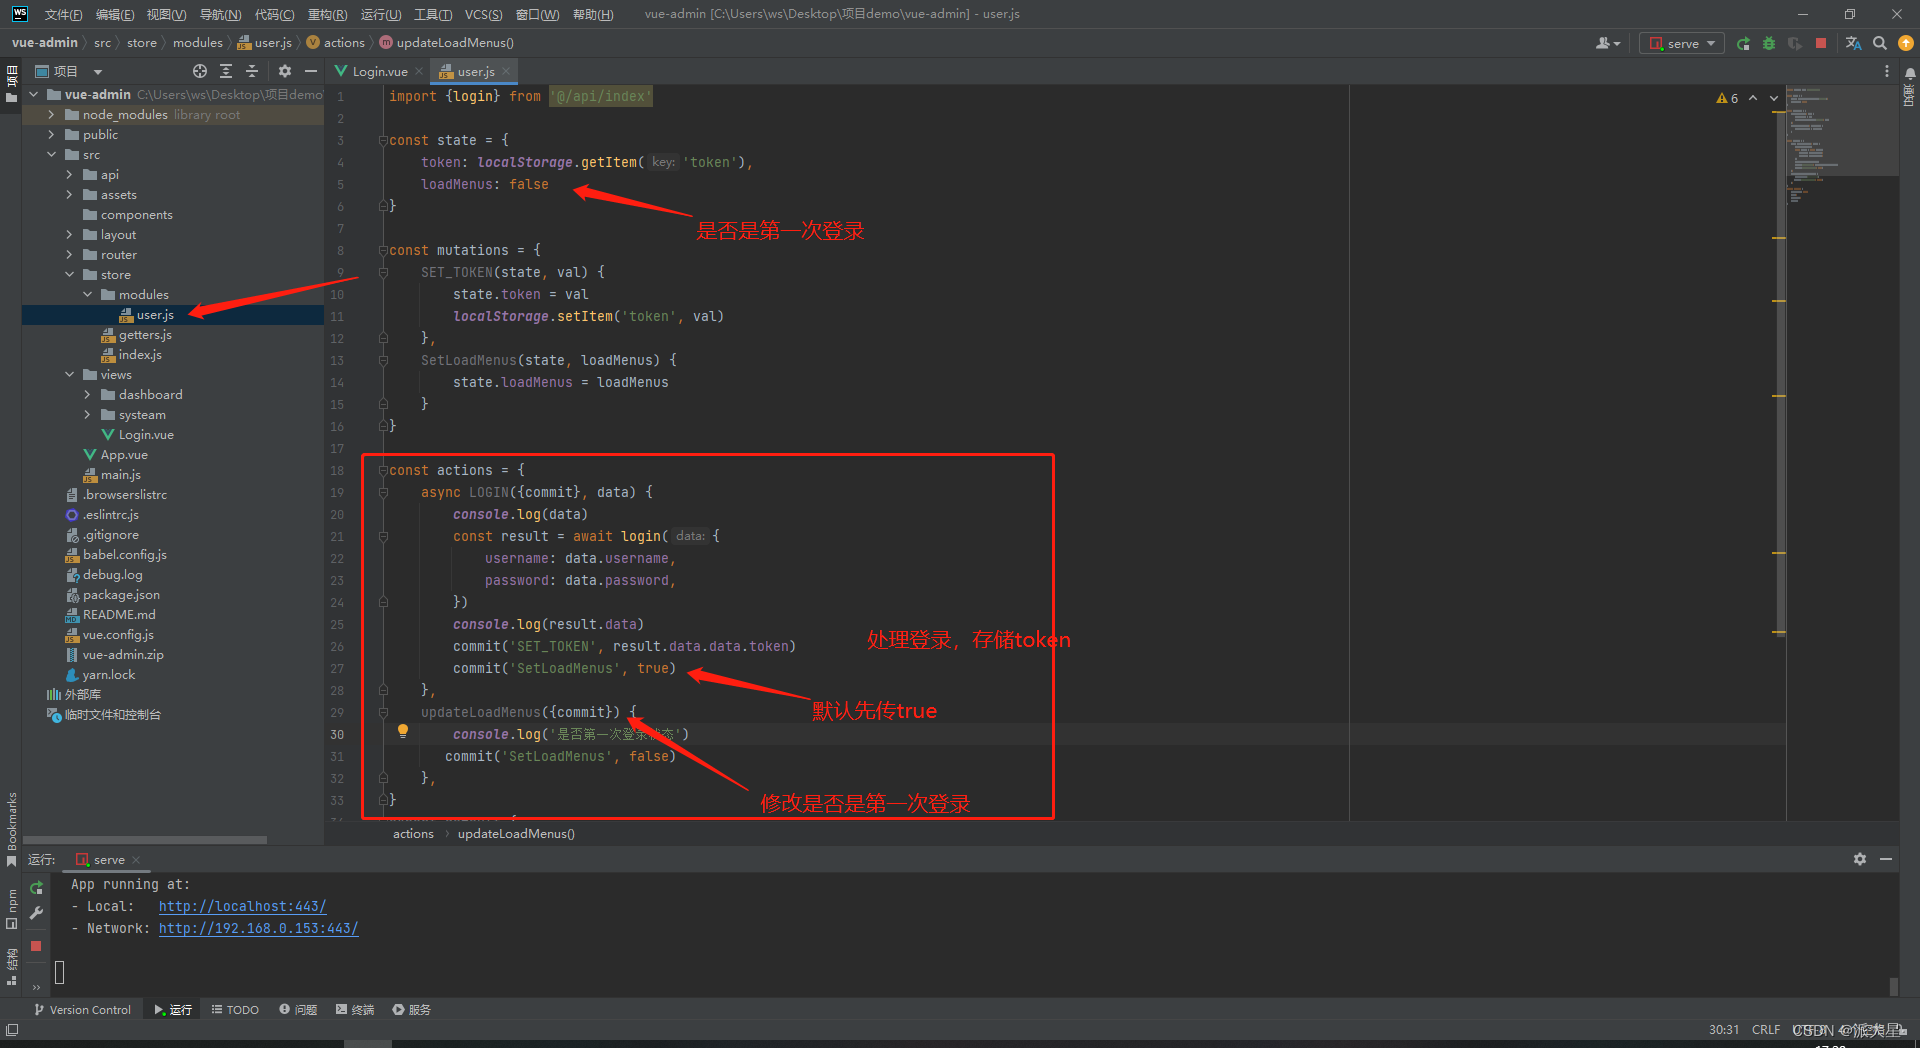Screen dimensions: 1920x1048
Task: Click the Collapse All icon in project panel
Action: 252,71
